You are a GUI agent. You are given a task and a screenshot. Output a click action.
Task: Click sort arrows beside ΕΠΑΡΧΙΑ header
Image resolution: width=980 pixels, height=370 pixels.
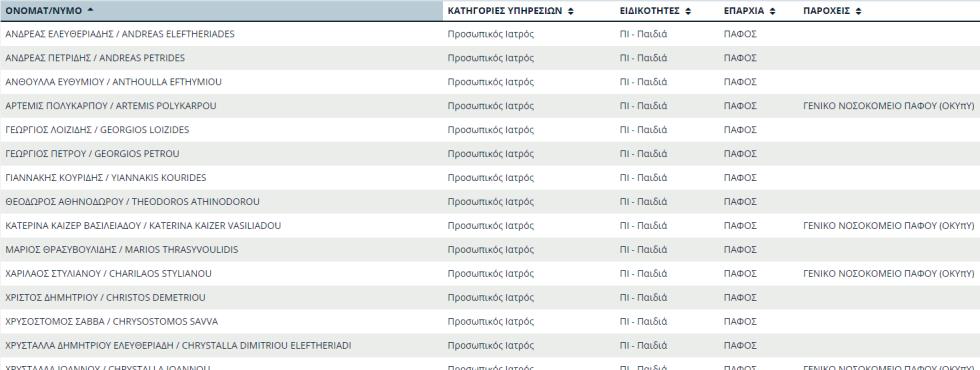point(772,11)
